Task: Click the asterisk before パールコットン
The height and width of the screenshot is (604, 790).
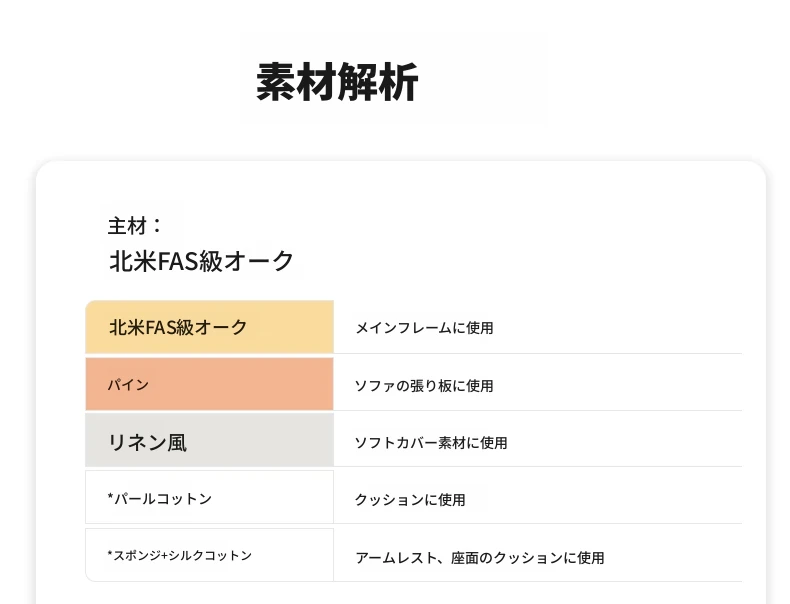Action: pos(110,498)
